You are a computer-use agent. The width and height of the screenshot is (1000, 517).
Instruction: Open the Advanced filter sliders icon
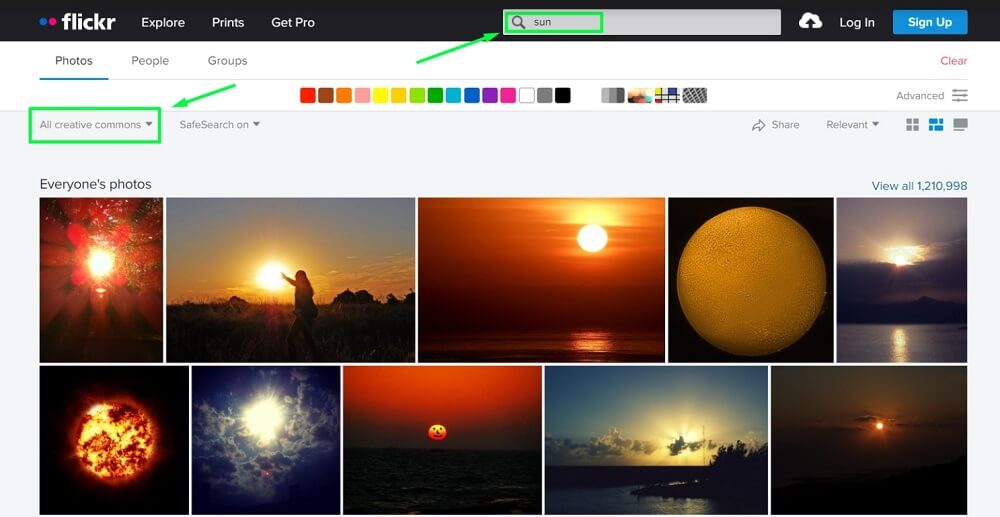pyautogui.click(x=960, y=96)
